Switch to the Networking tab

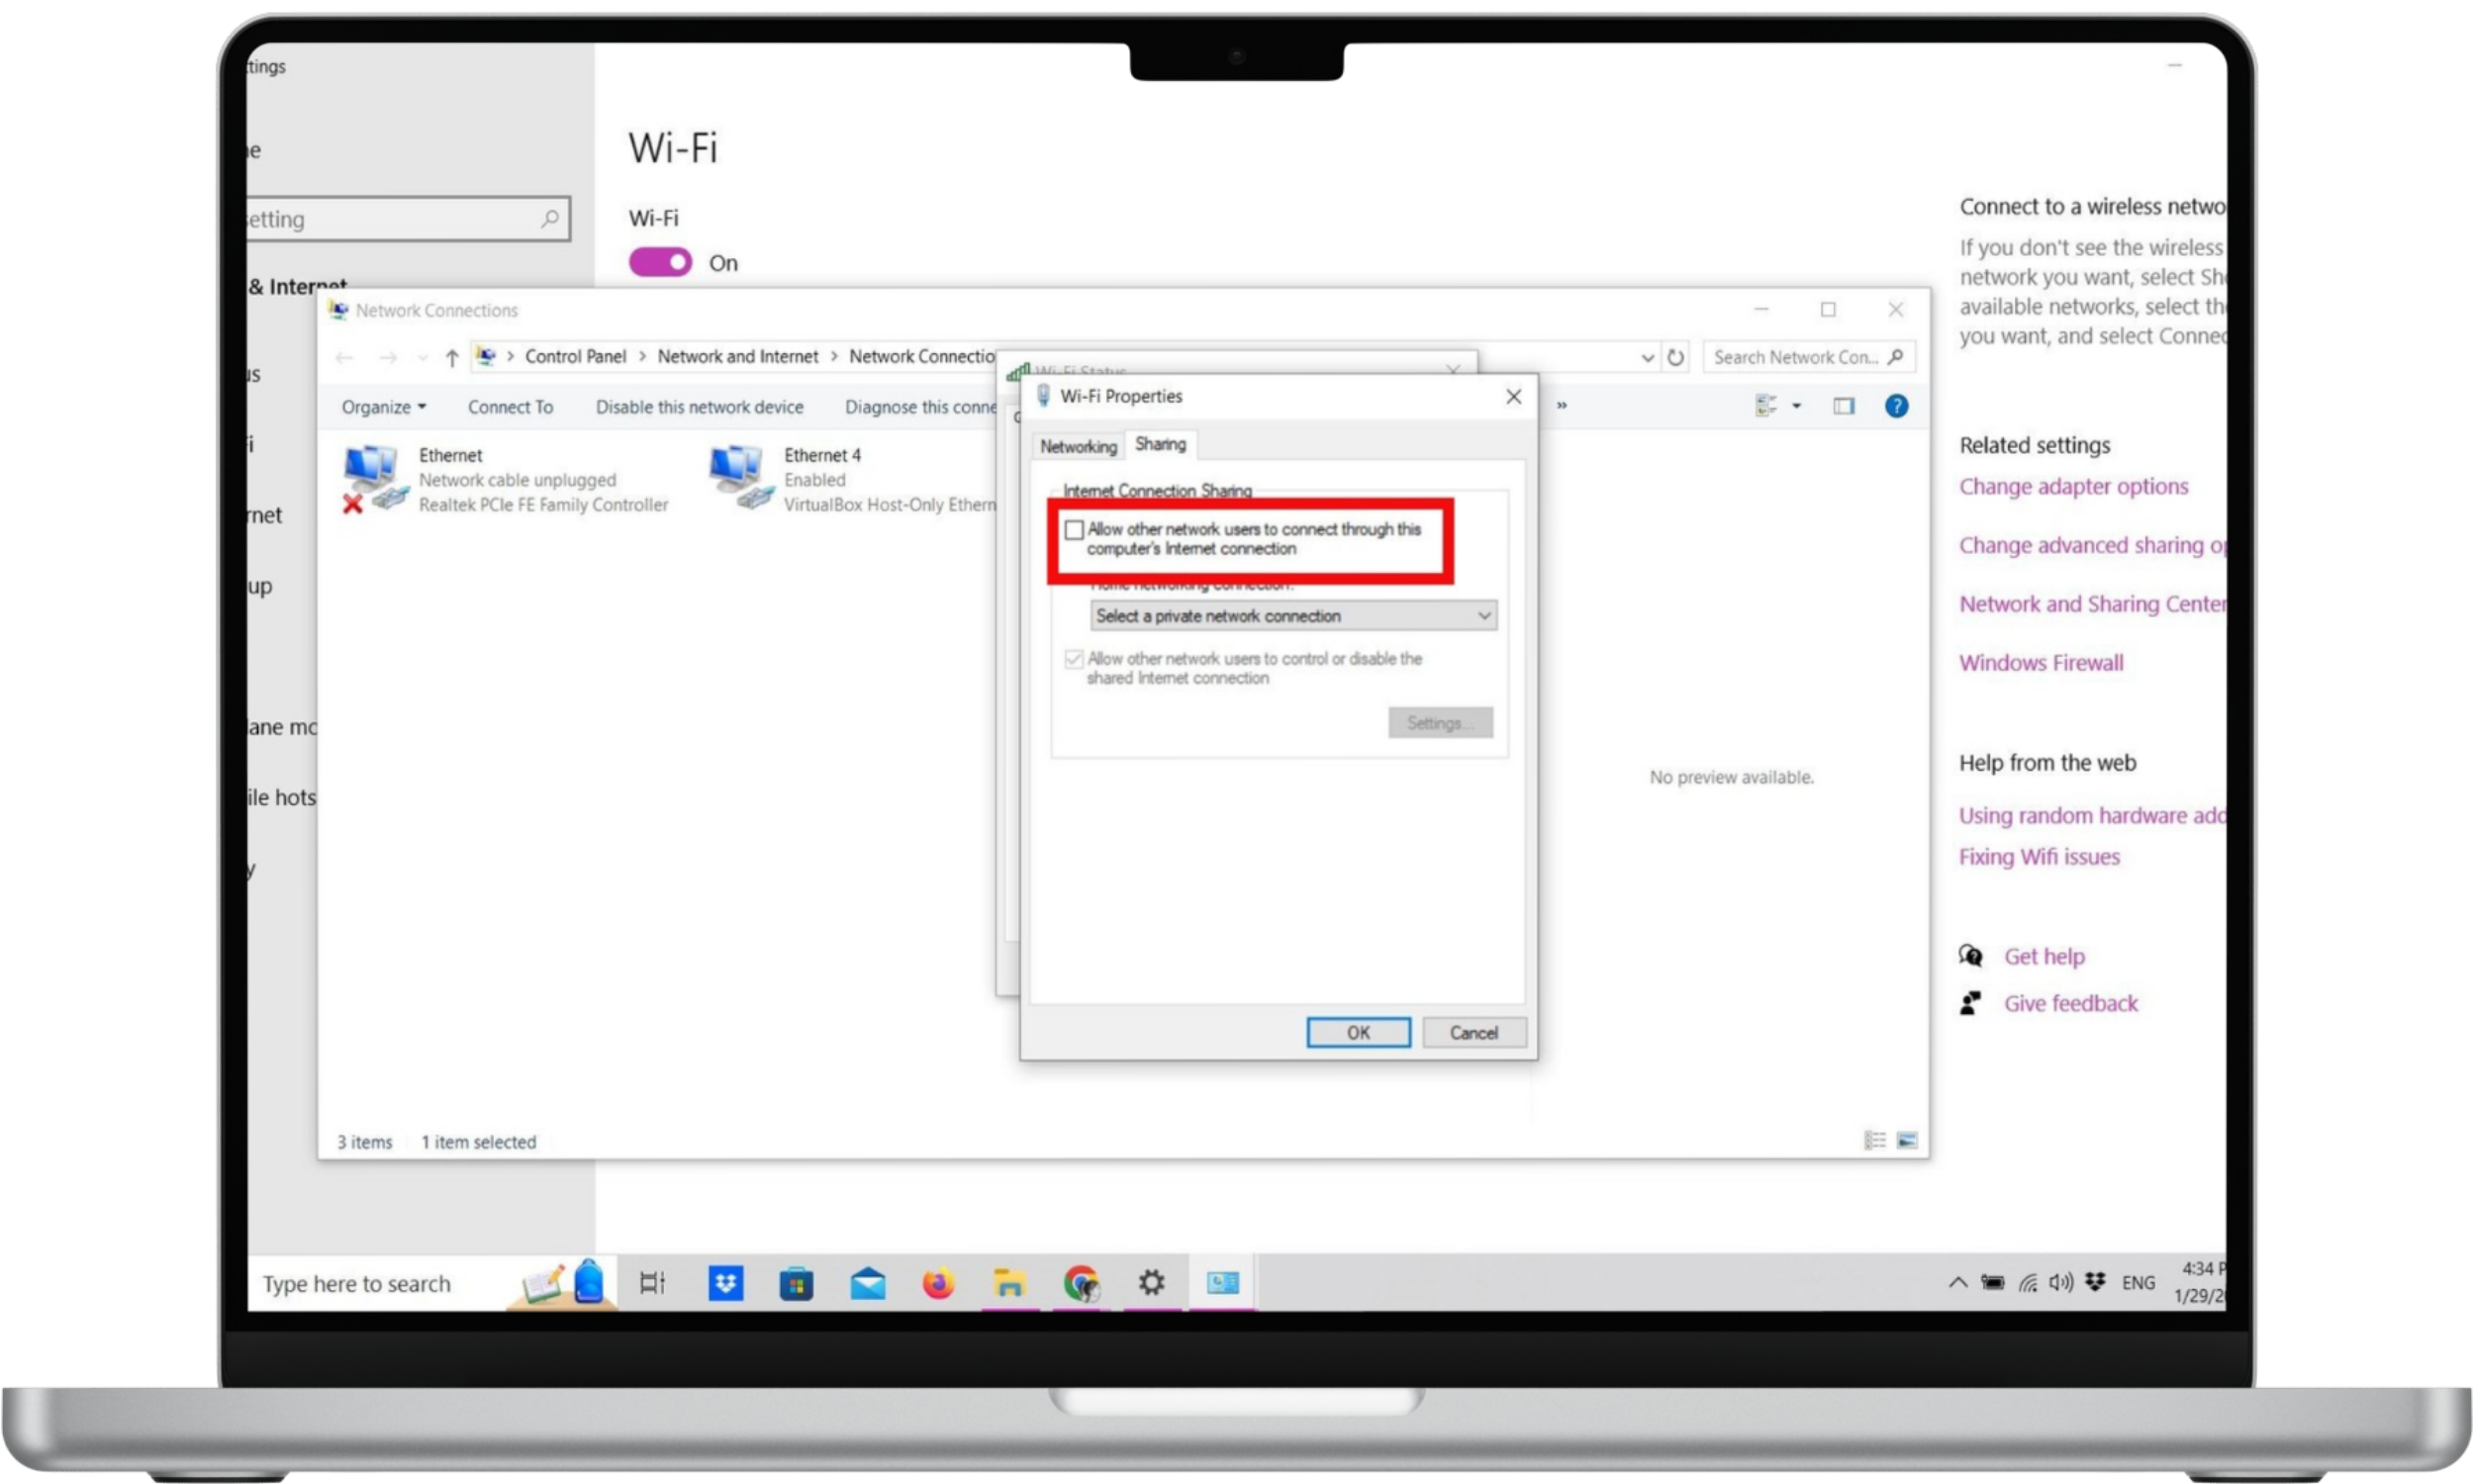click(1077, 446)
